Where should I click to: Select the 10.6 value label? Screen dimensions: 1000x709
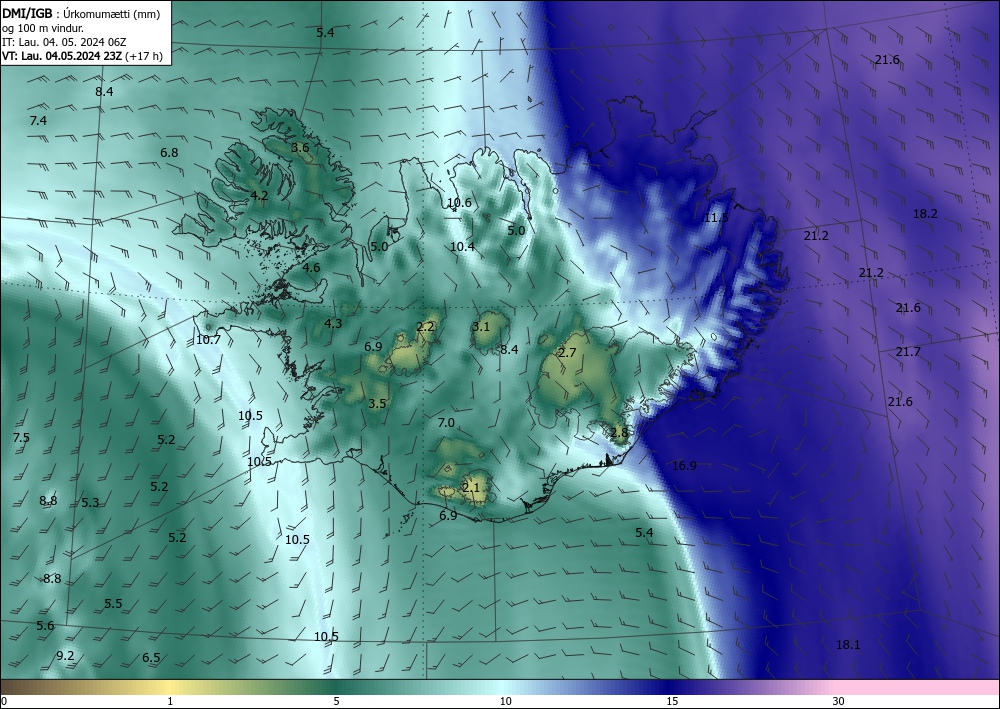[459, 203]
